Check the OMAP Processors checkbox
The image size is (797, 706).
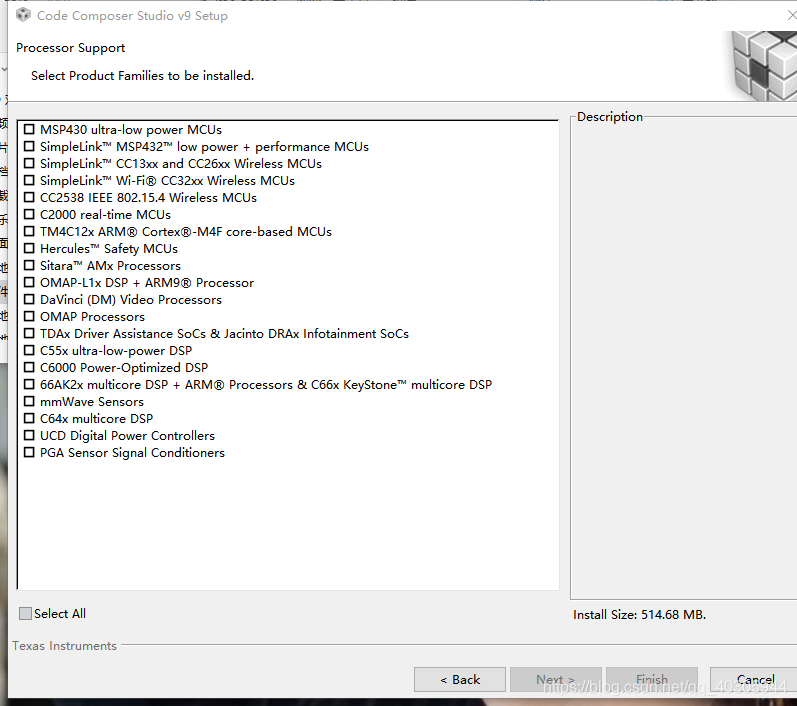click(x=29, y=316)
